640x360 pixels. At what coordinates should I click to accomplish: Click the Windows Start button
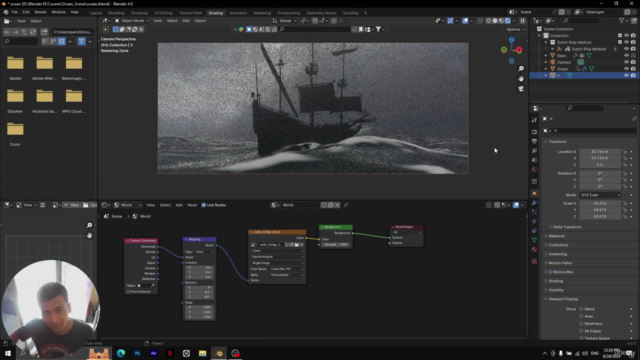click(x=8, y=353)
